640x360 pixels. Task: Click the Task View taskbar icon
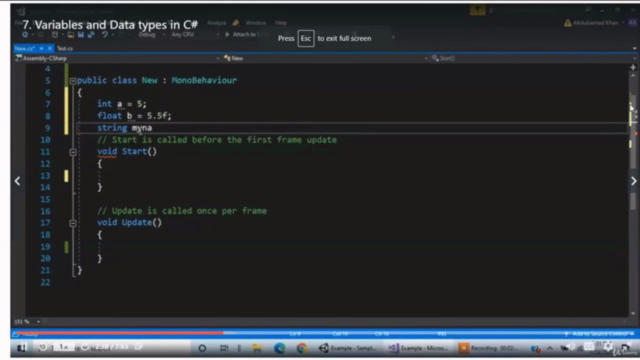[224, 348]
